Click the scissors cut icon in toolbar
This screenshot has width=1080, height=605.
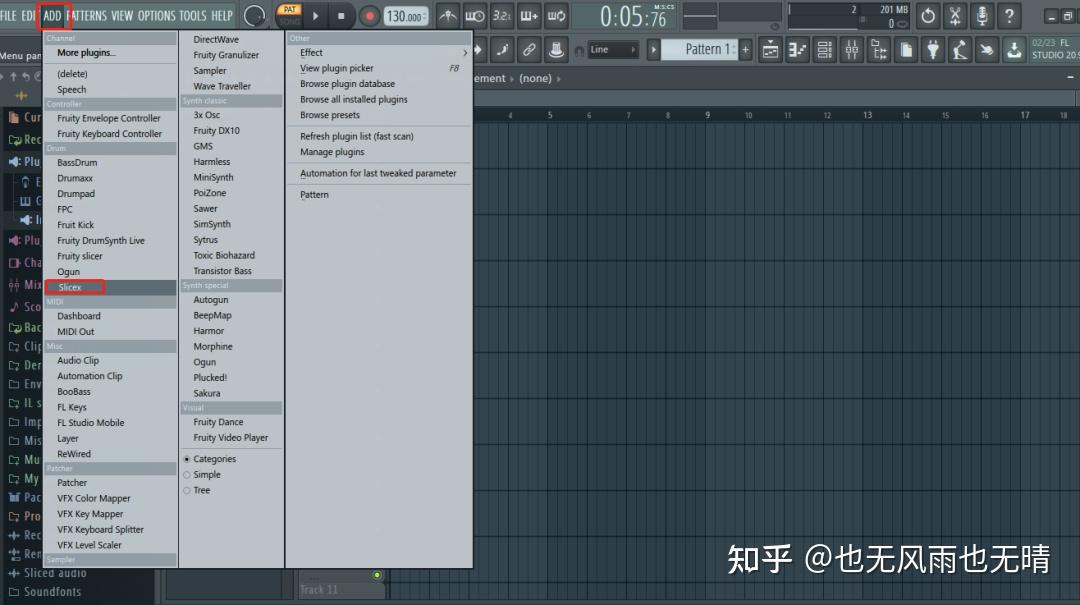tap(954, 16)
